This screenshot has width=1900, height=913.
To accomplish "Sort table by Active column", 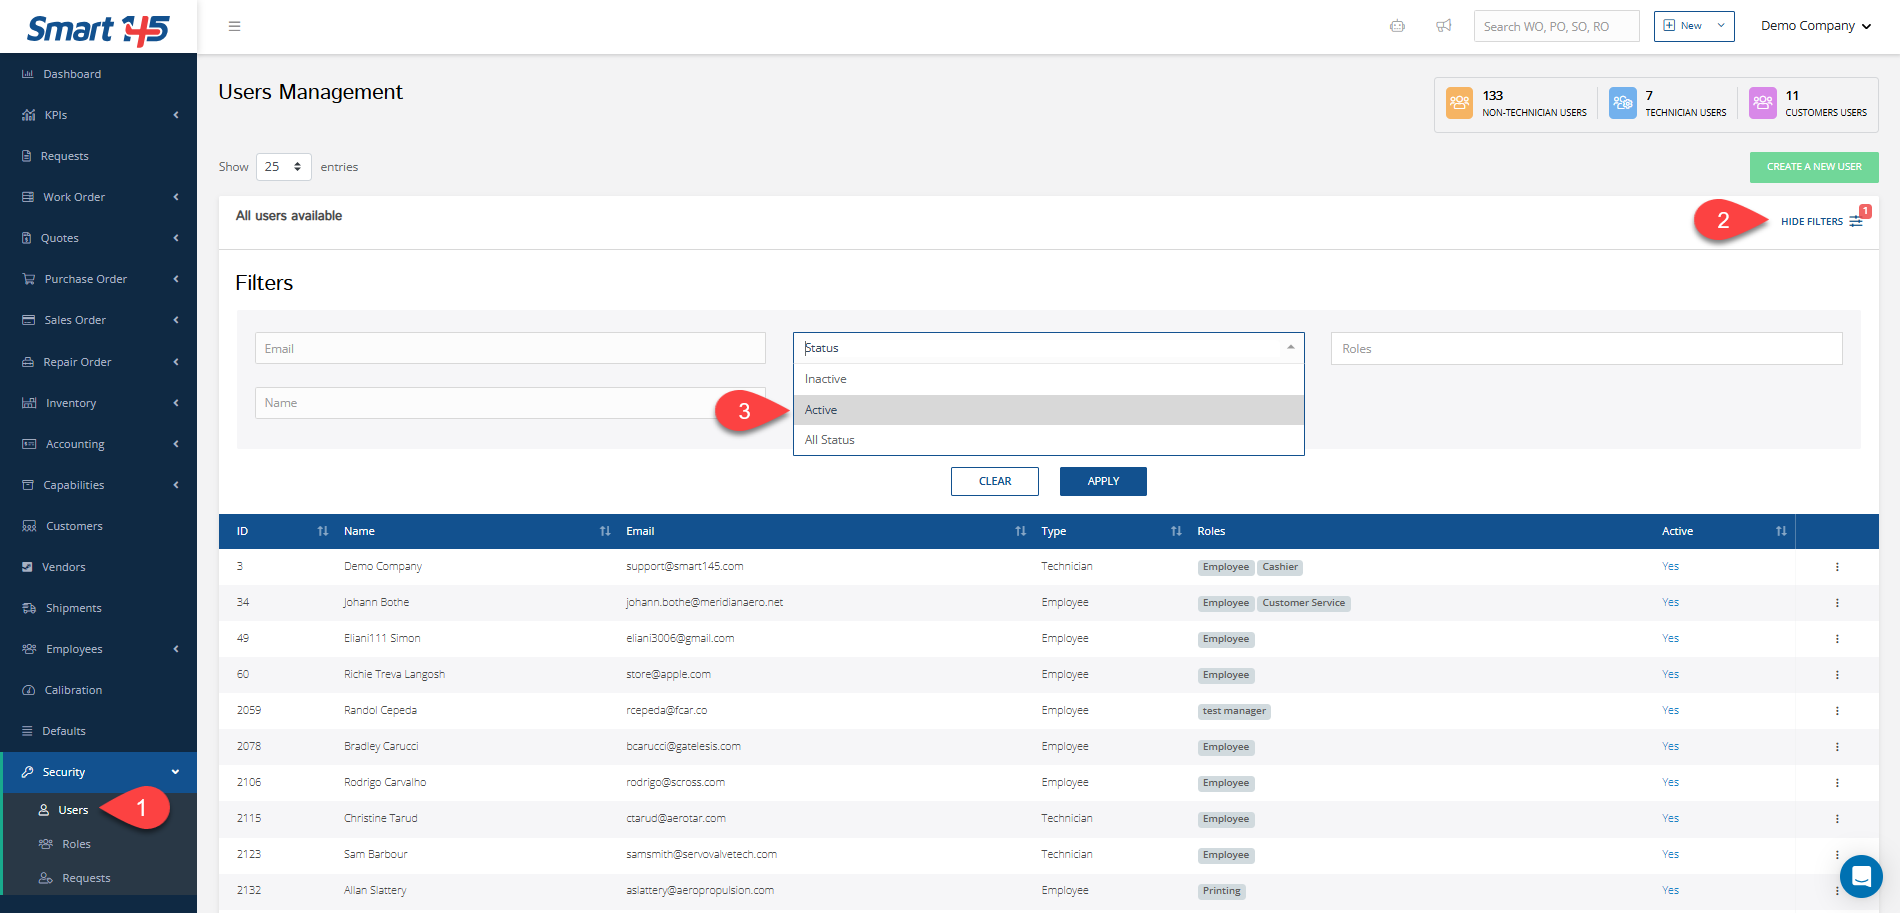I will pyautogui.click(x=1780, y=531).
